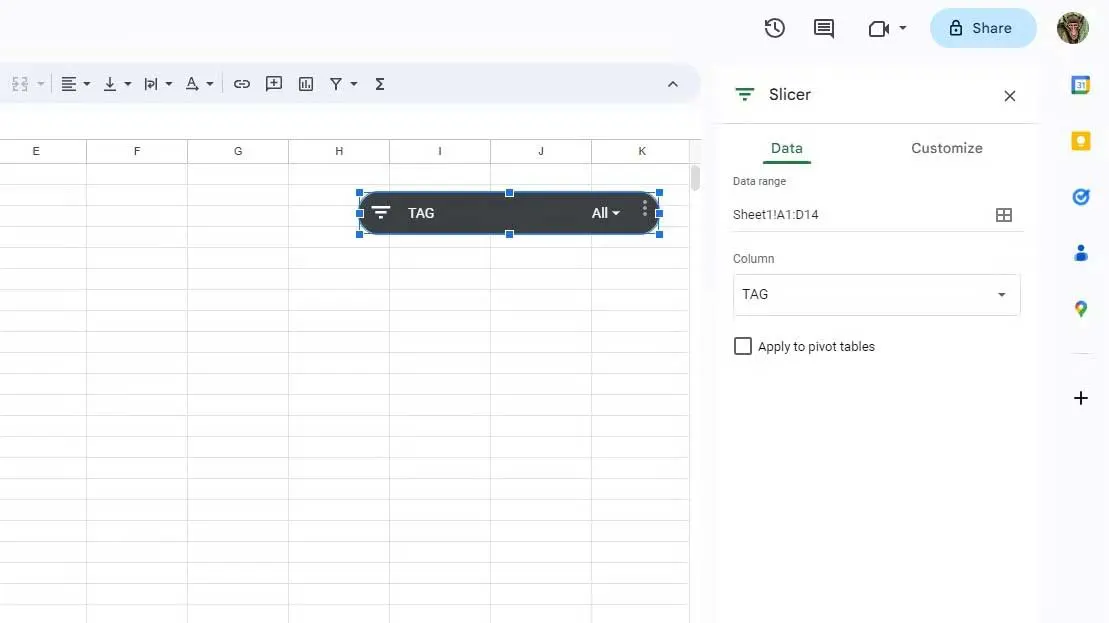Select the data range grid icon

(1004, 214)
